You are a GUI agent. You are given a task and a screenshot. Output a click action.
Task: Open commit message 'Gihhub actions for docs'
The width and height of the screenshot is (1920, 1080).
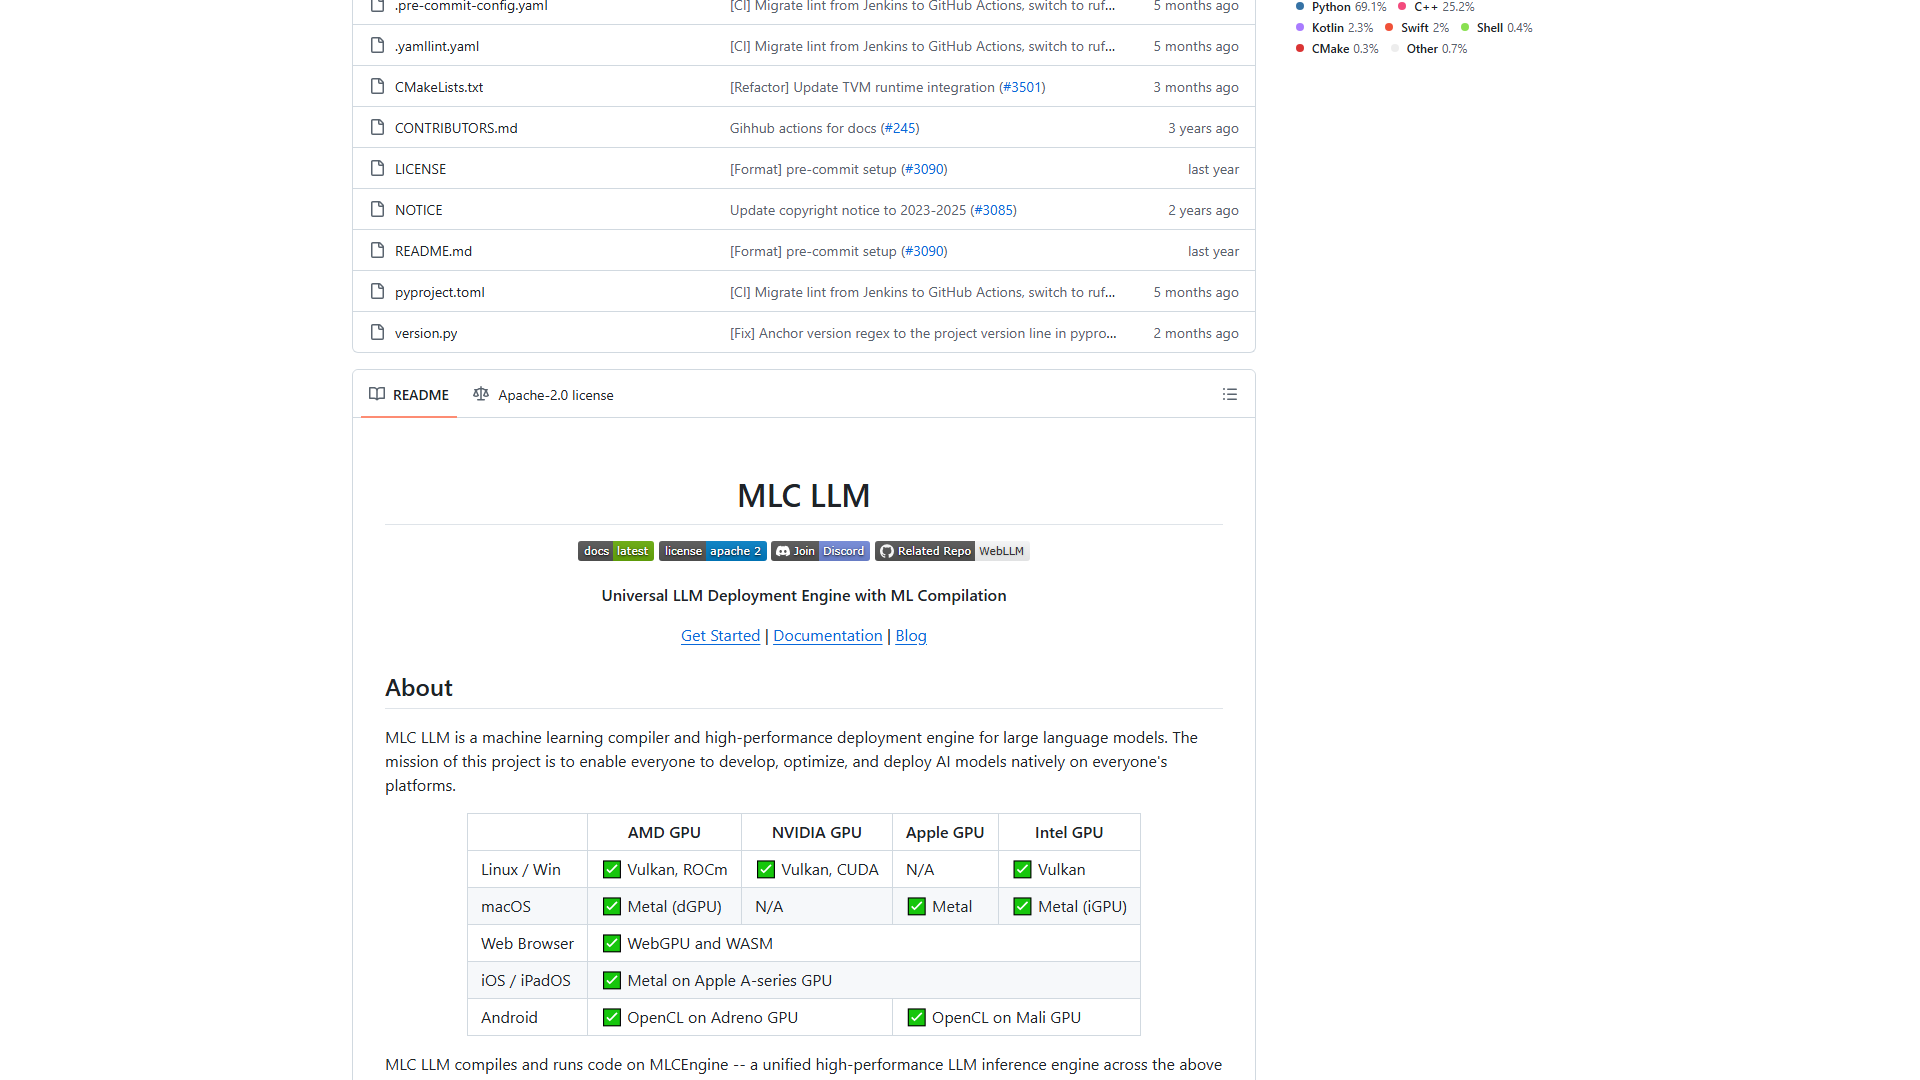click(803, 128)
